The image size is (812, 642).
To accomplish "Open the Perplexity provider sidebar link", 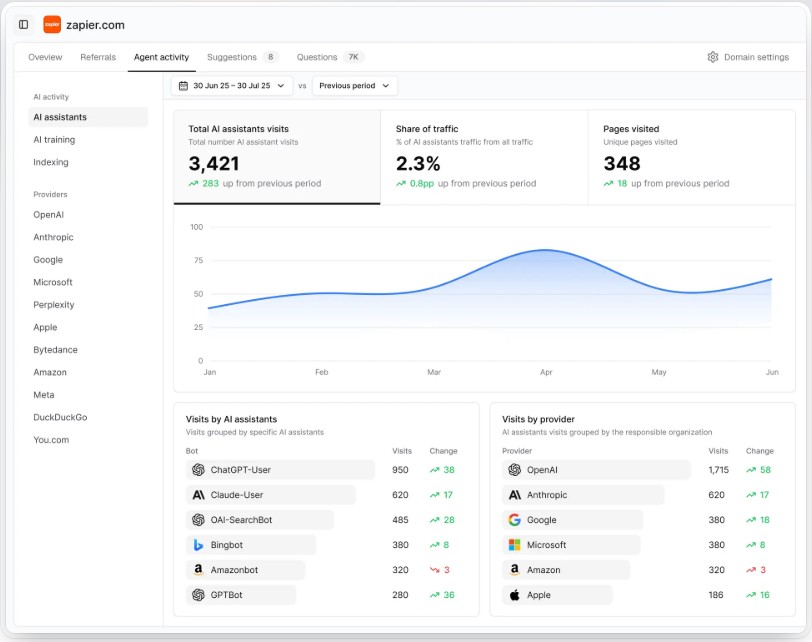I will [x=54, y=305].
